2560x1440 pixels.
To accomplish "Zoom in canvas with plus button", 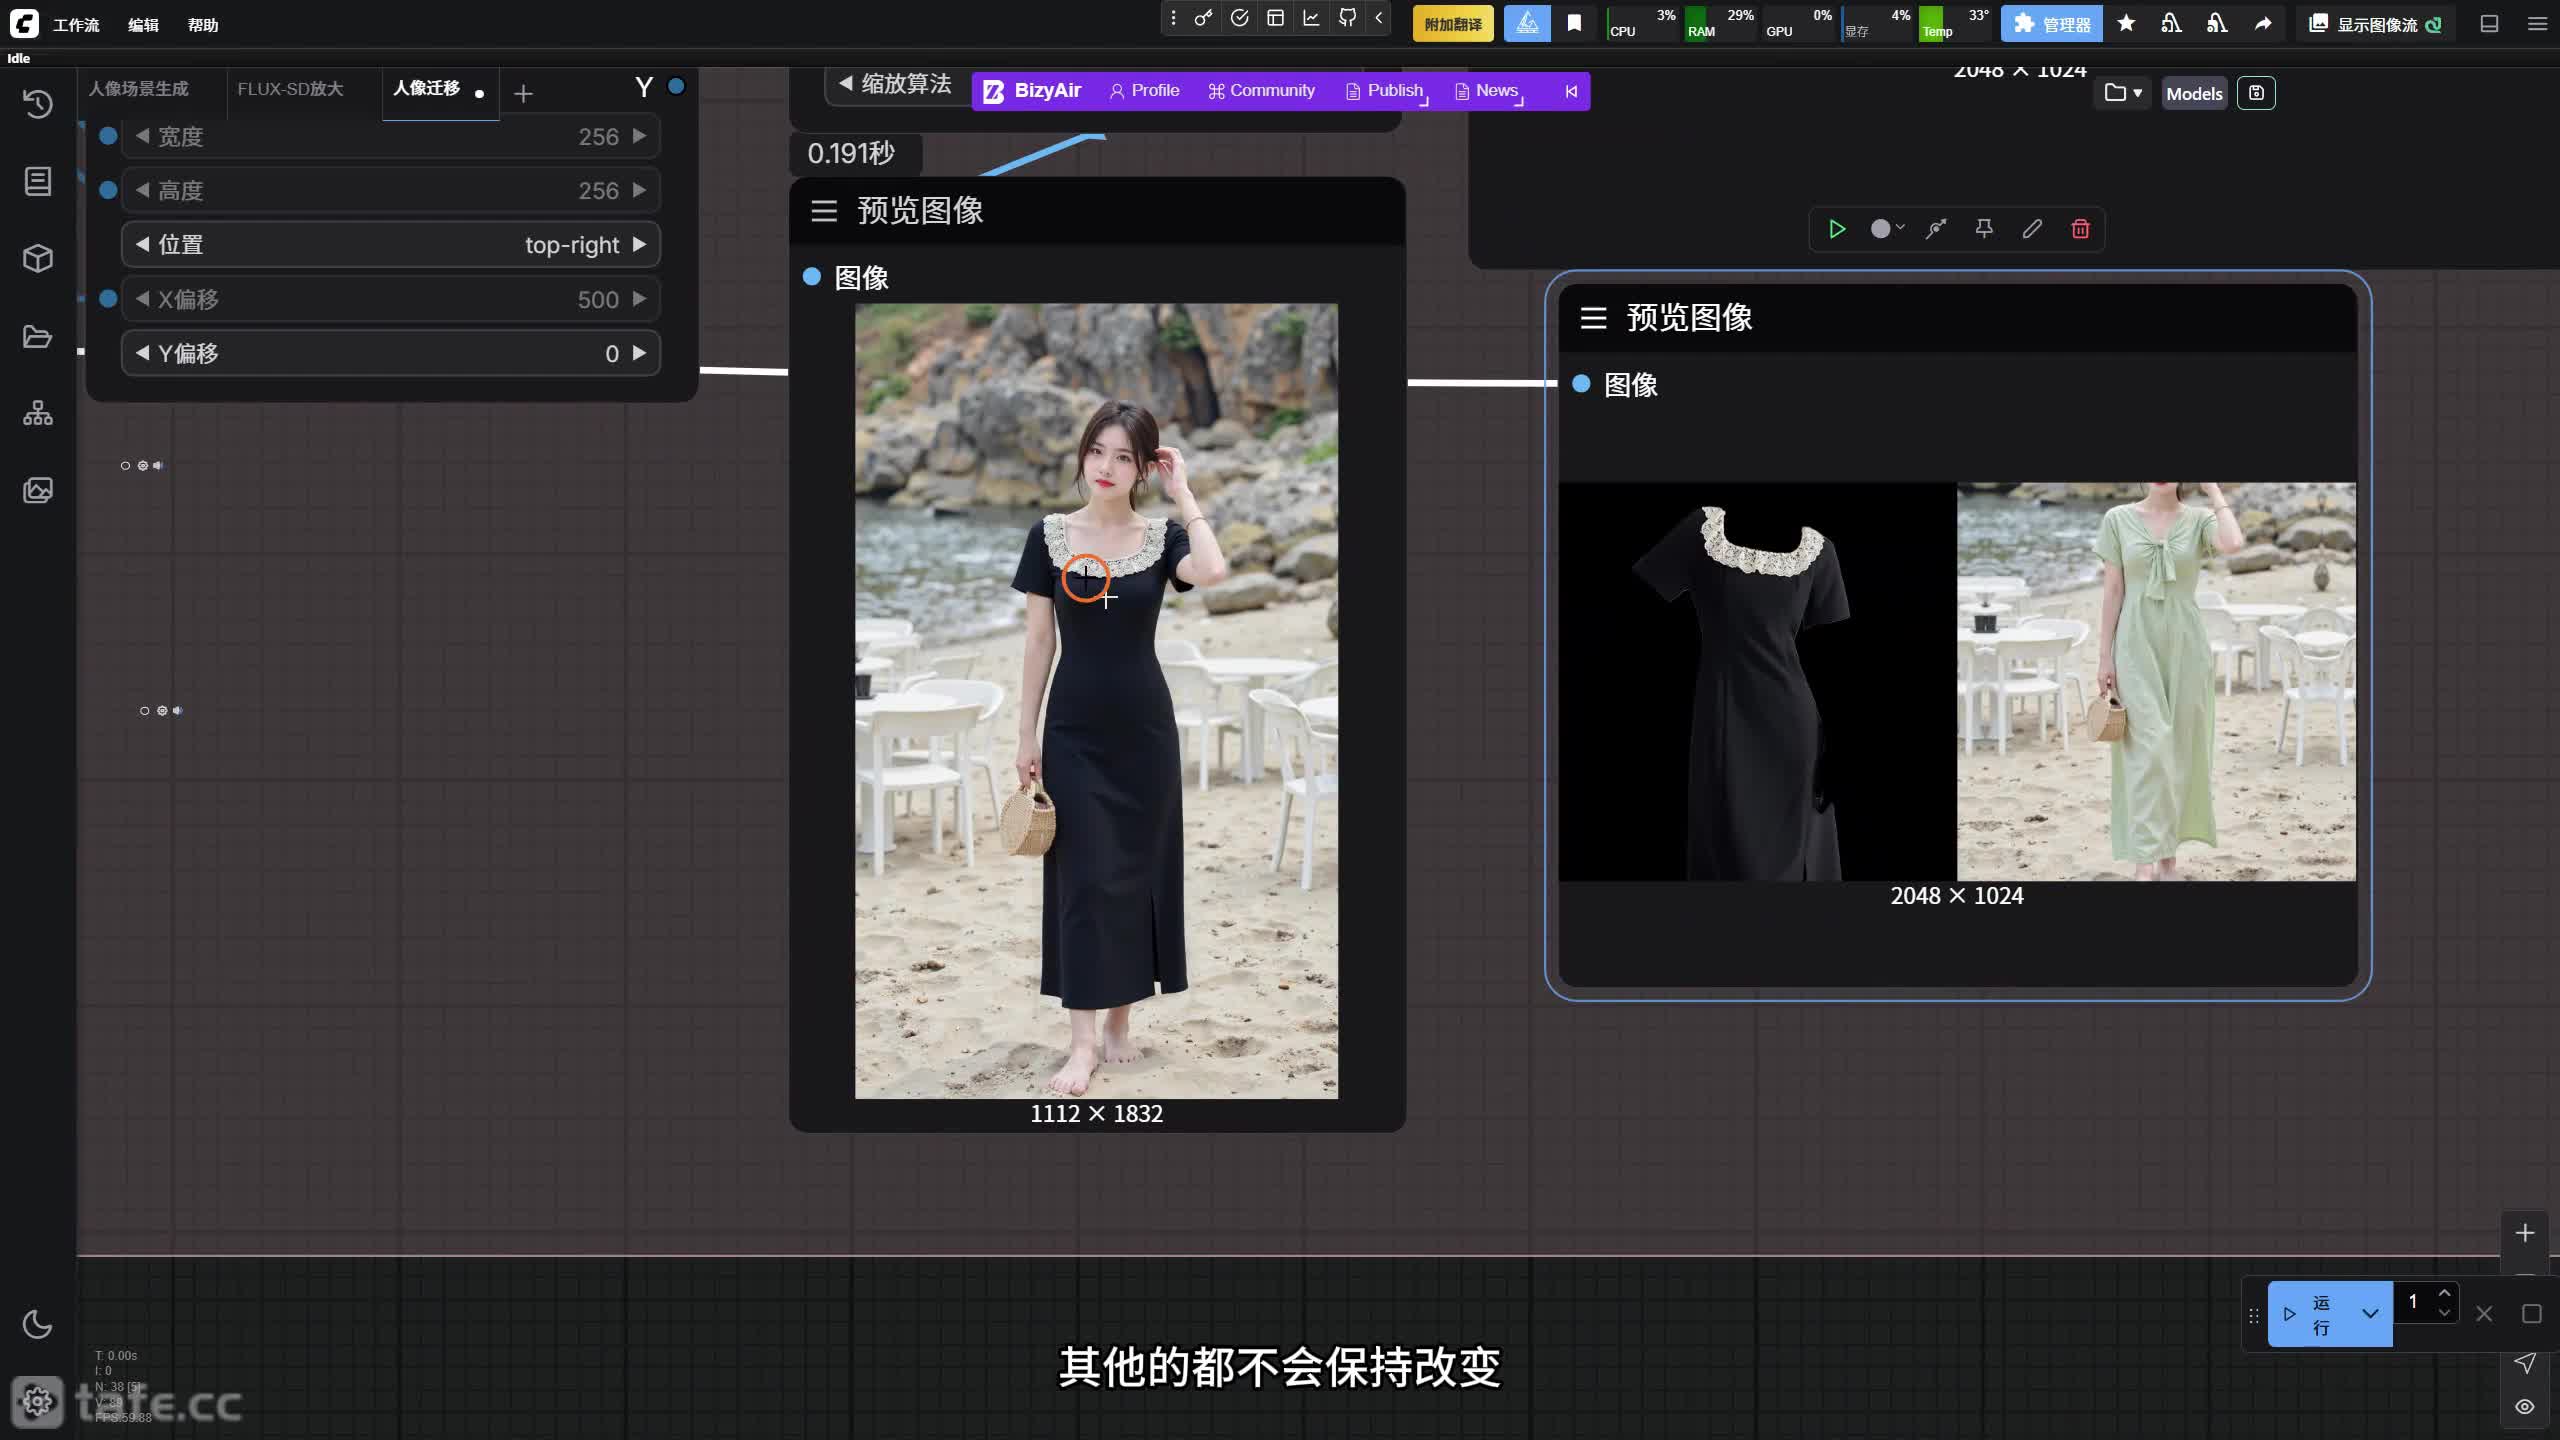I will click(2525, 1233).
